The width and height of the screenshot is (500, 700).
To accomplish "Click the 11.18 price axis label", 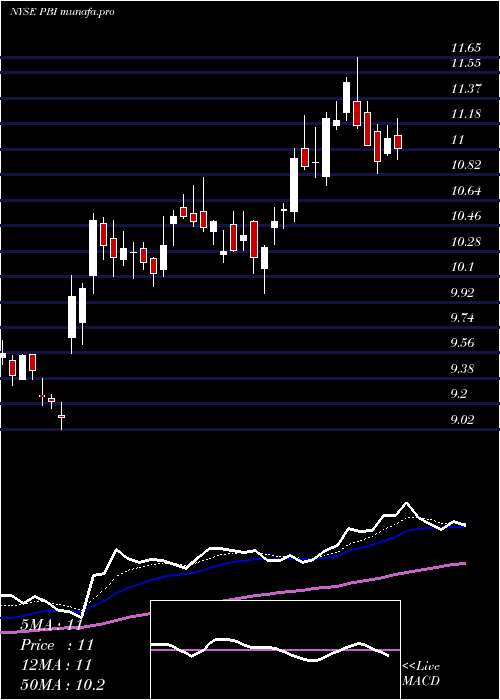I will tap(466, 114).
